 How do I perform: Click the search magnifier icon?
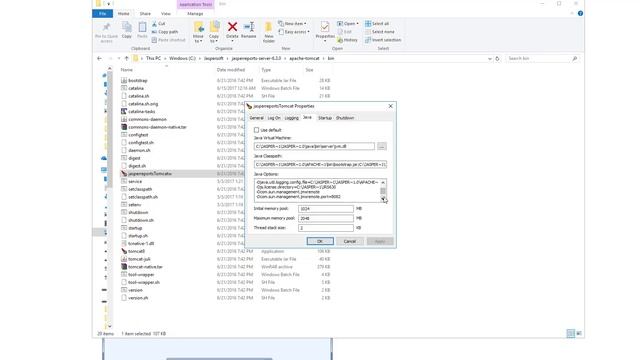575,59
